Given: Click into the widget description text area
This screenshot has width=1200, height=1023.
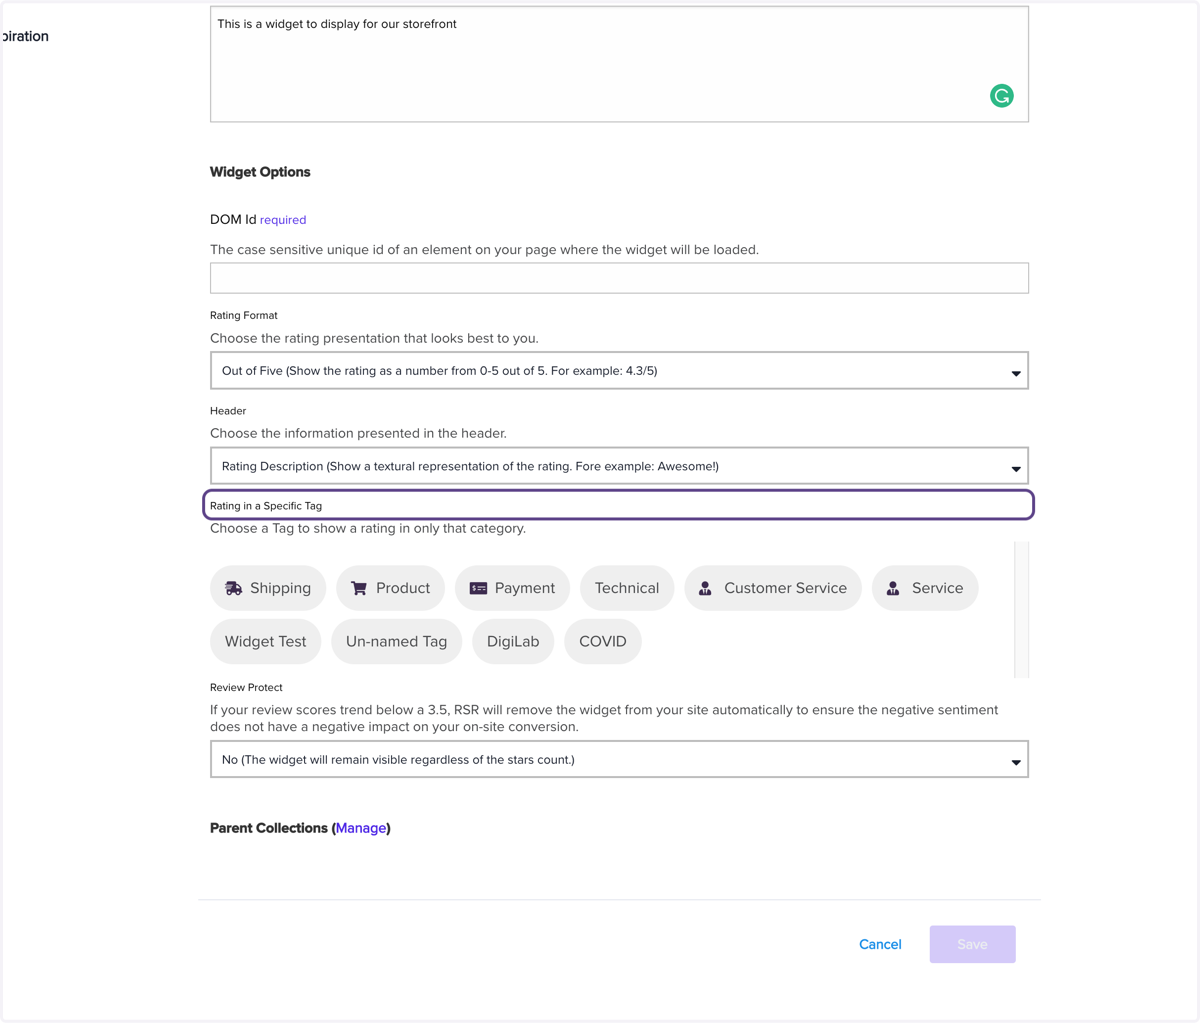Looking at the screenshot, I should tap(619, 64).
